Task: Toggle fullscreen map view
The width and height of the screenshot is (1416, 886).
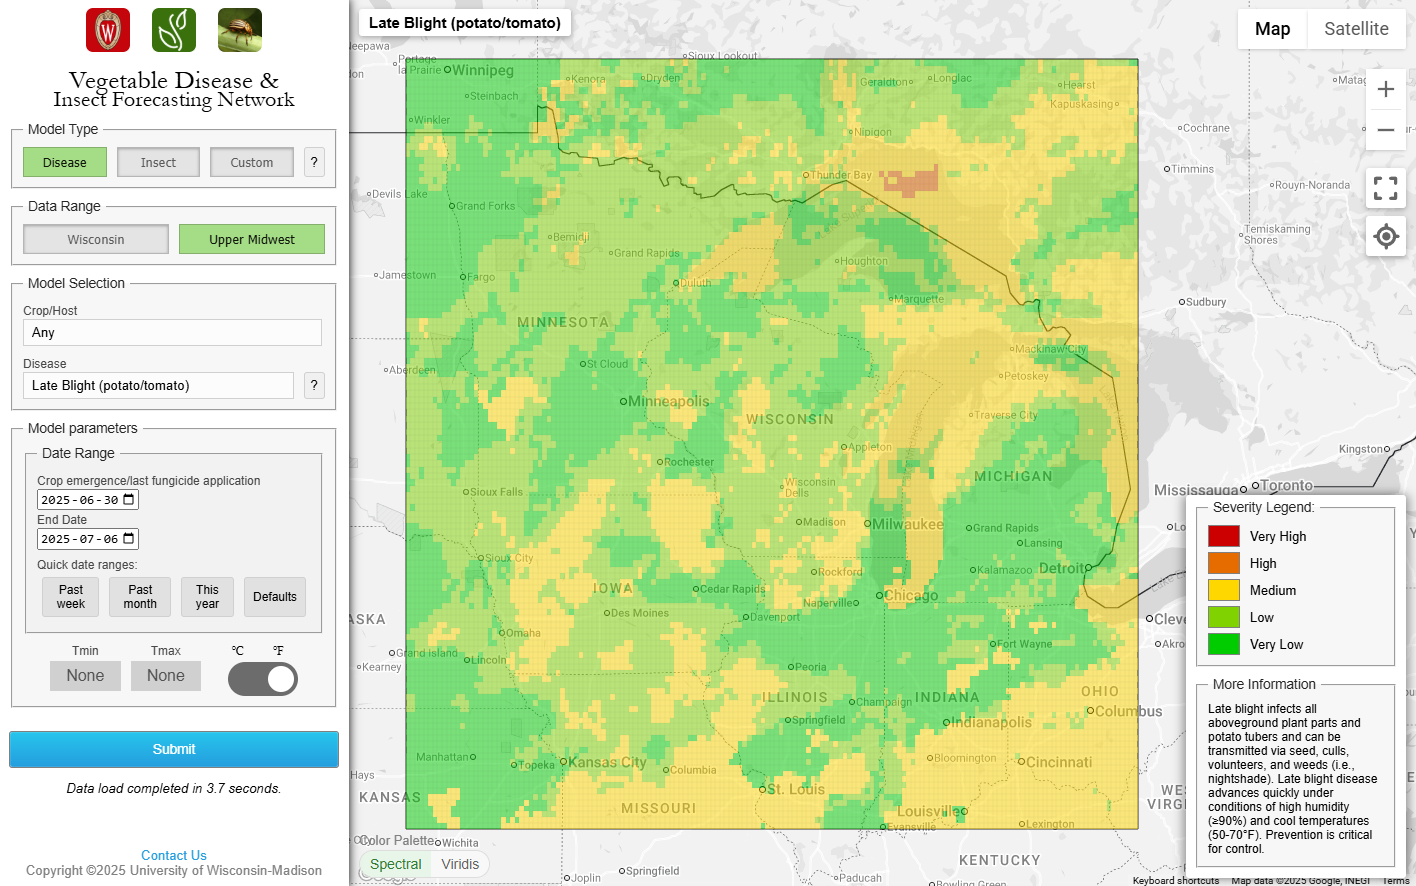Action: [x=1385, y=188]
